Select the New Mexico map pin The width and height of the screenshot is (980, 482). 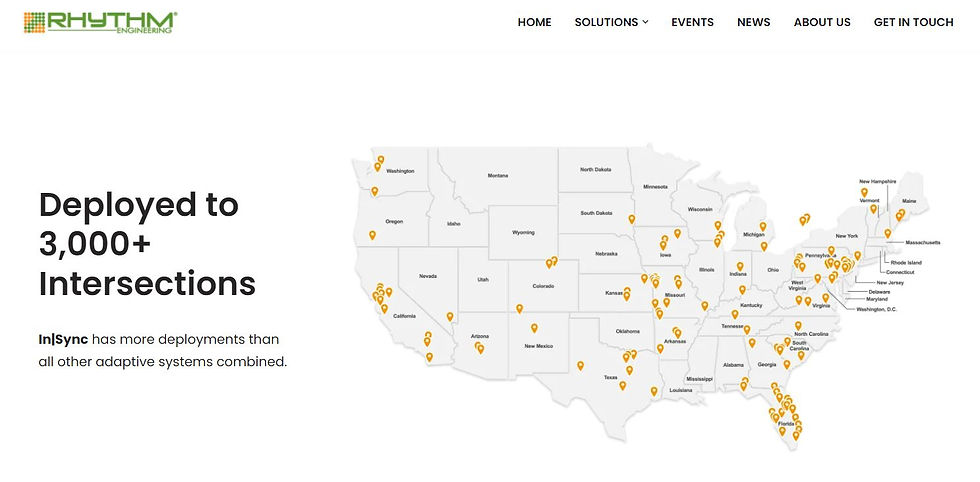pyautogui.click(x=534, y=328)
